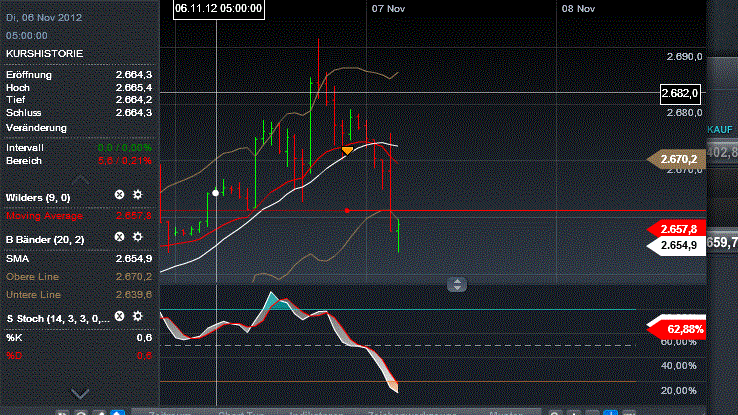Click the 07 Nov date axis label
This screenshot has width=738, height=415.
coord(388,8)
